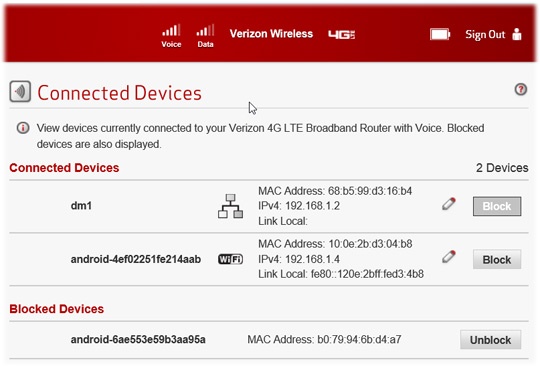Click the user icon beside Sign Out
This screenshot has width=540, height=368.
(x=517, y=34)
